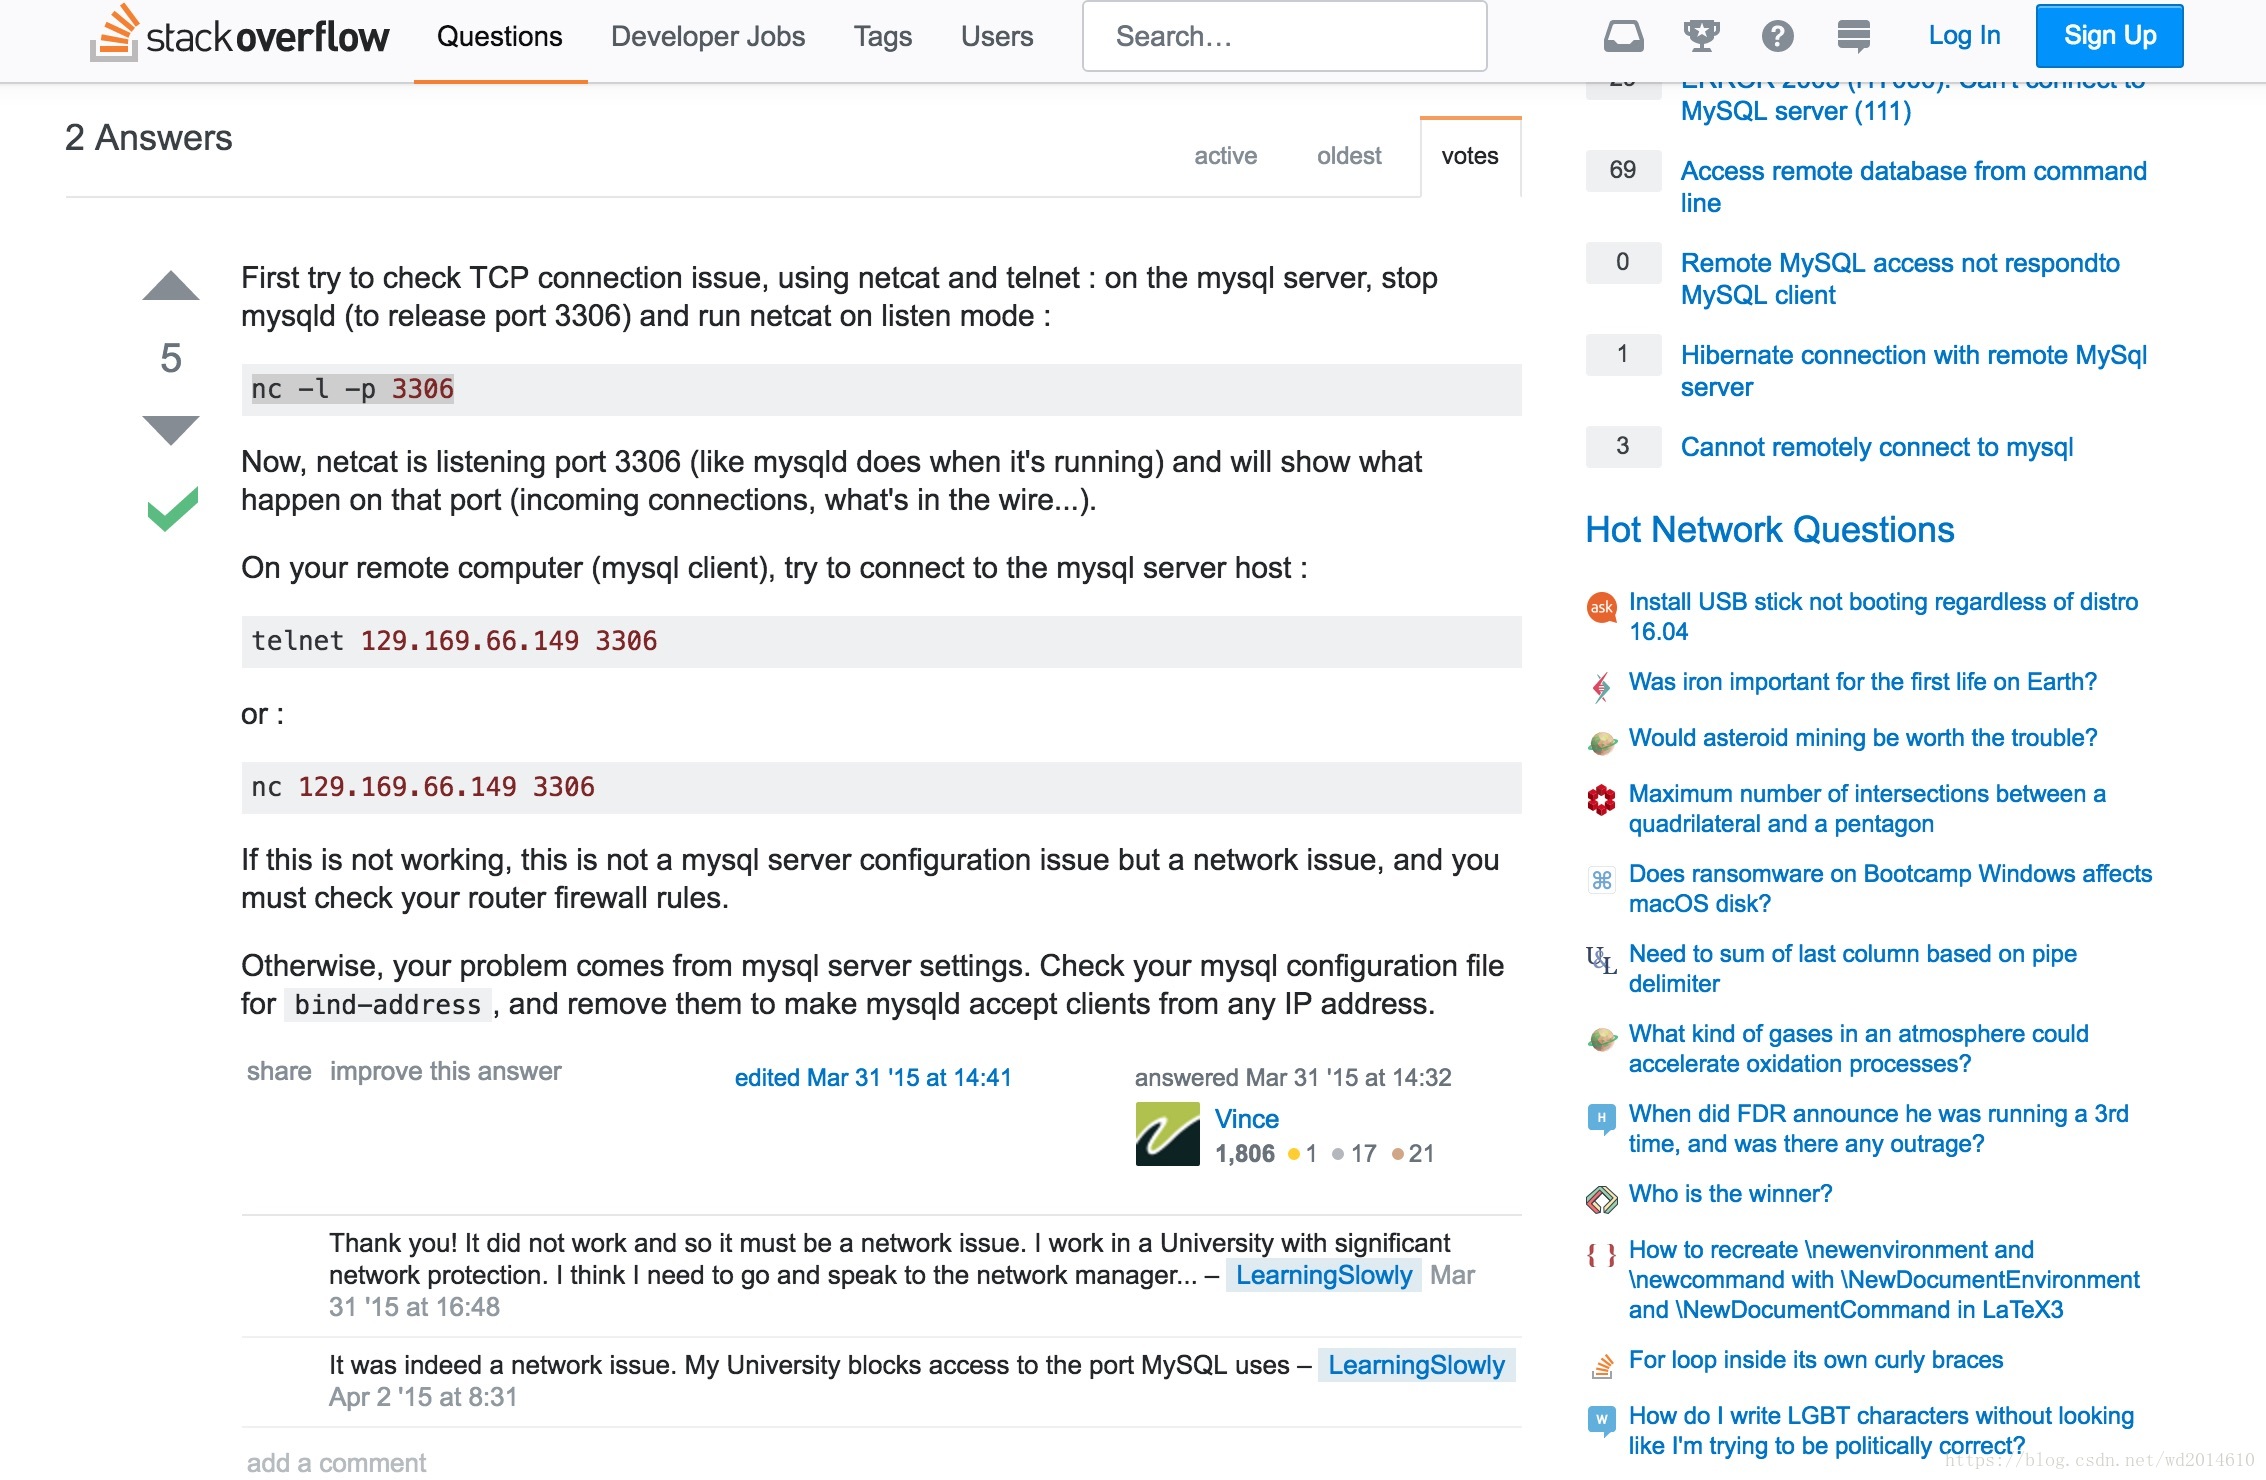The width and height of the screenshot is (2266, 1480).
Task: Open LearningSlowly profile in first comment
Action: click(x=1323, y=1275)
